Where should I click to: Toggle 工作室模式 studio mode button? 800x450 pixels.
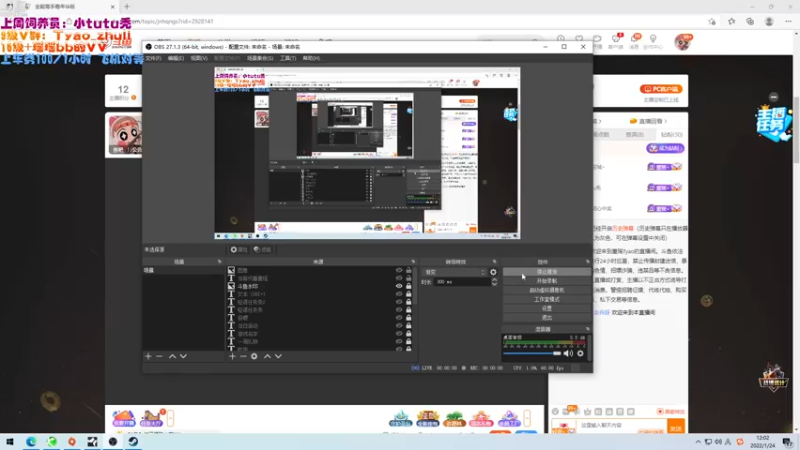547,299
